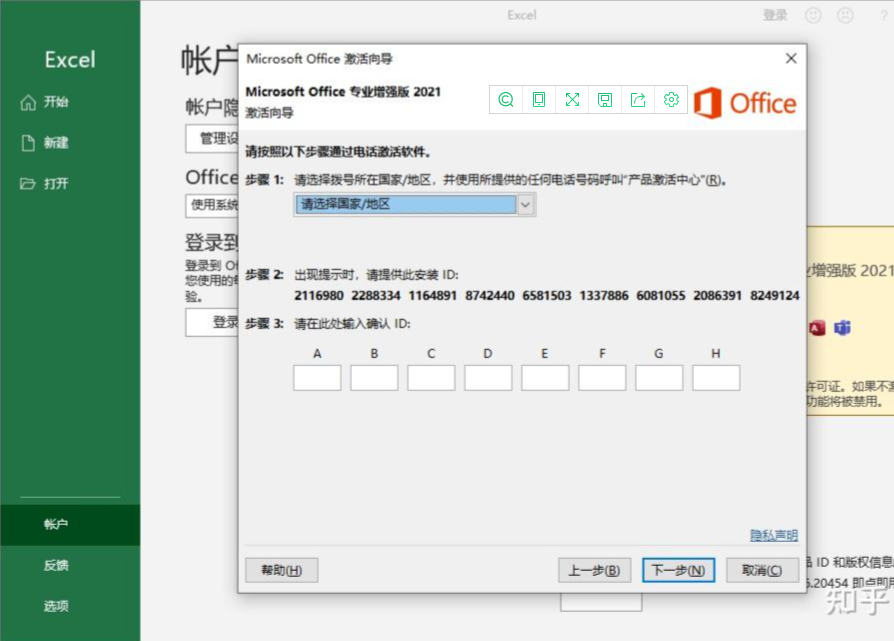Click confirmation ID input box H

click(x=716, y=378)
